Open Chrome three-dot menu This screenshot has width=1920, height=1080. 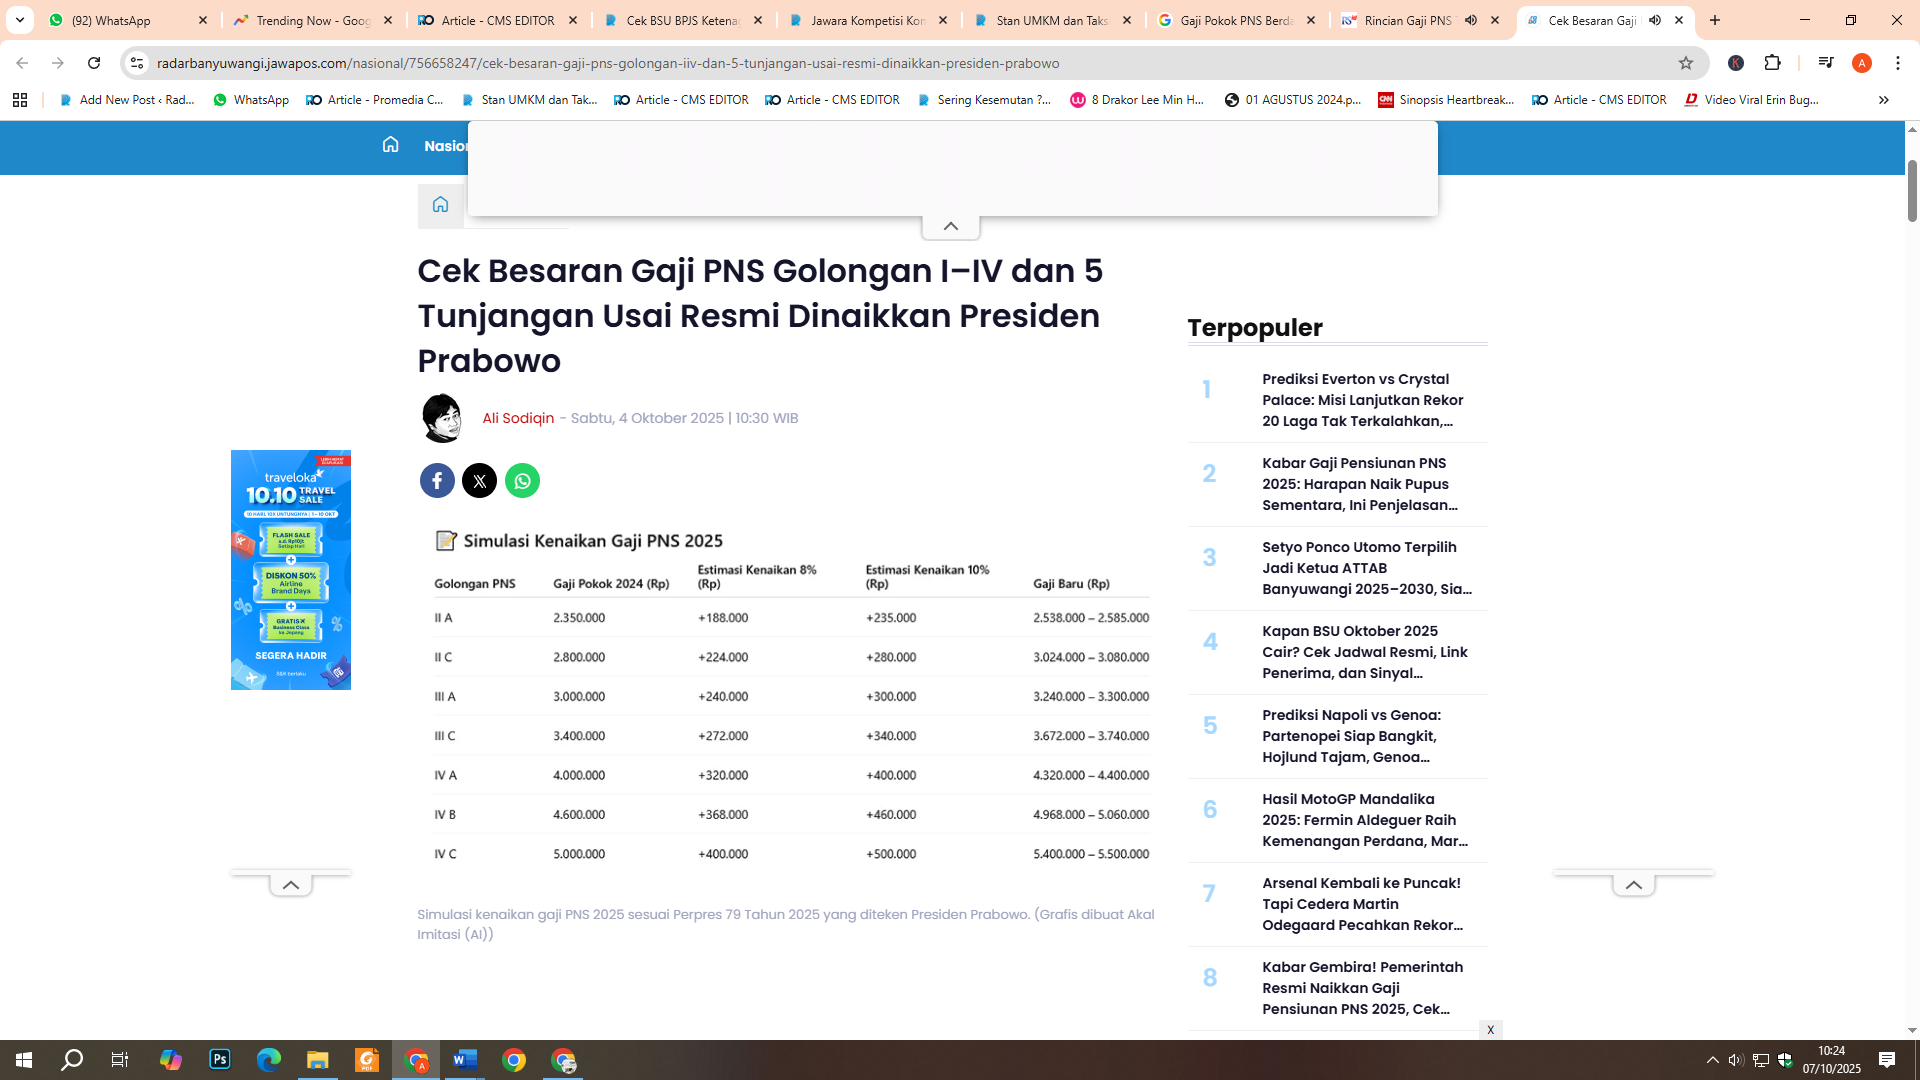click(1898, 63)
